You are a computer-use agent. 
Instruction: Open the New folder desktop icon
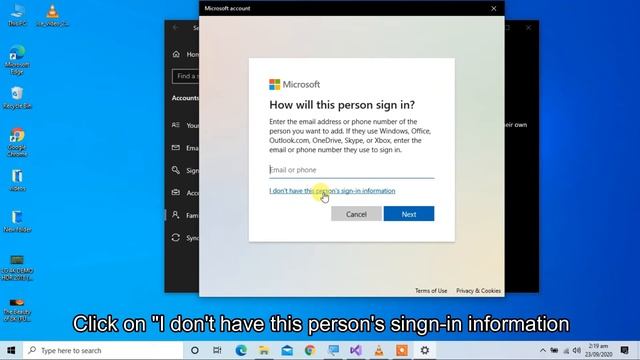(17, 222)
